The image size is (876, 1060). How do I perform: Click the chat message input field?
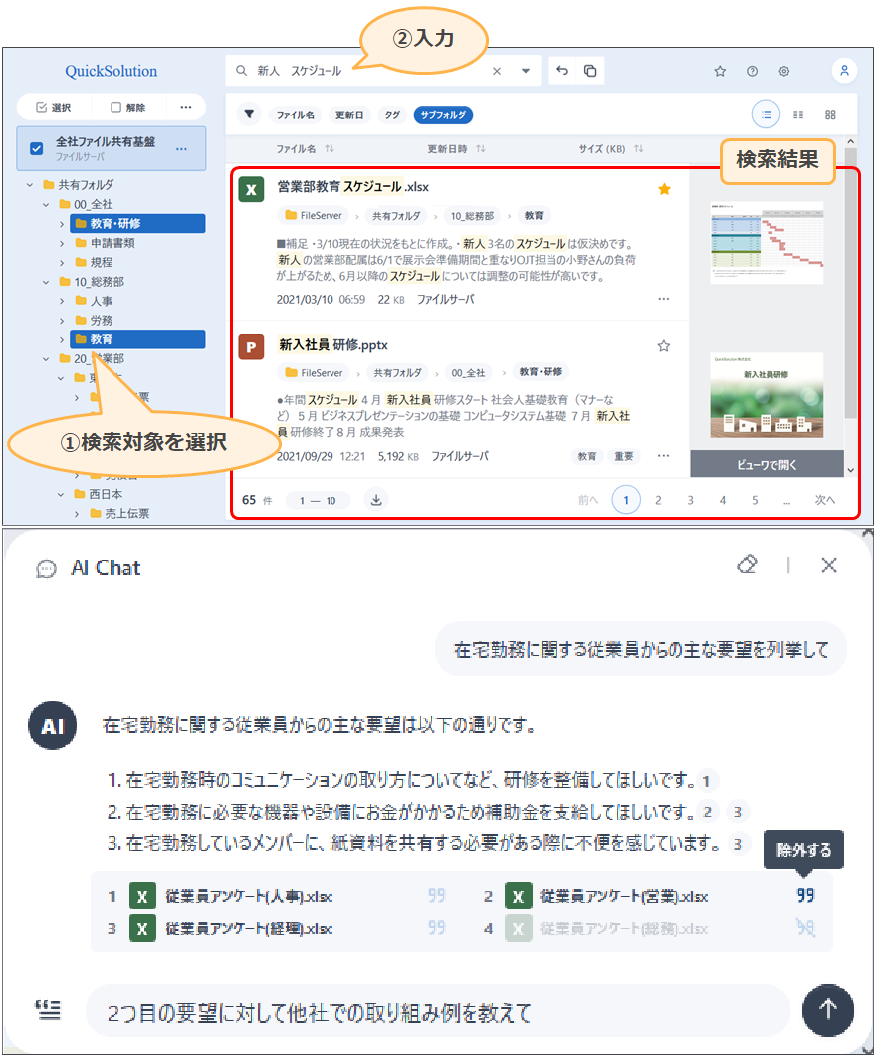click(438, 1011)
